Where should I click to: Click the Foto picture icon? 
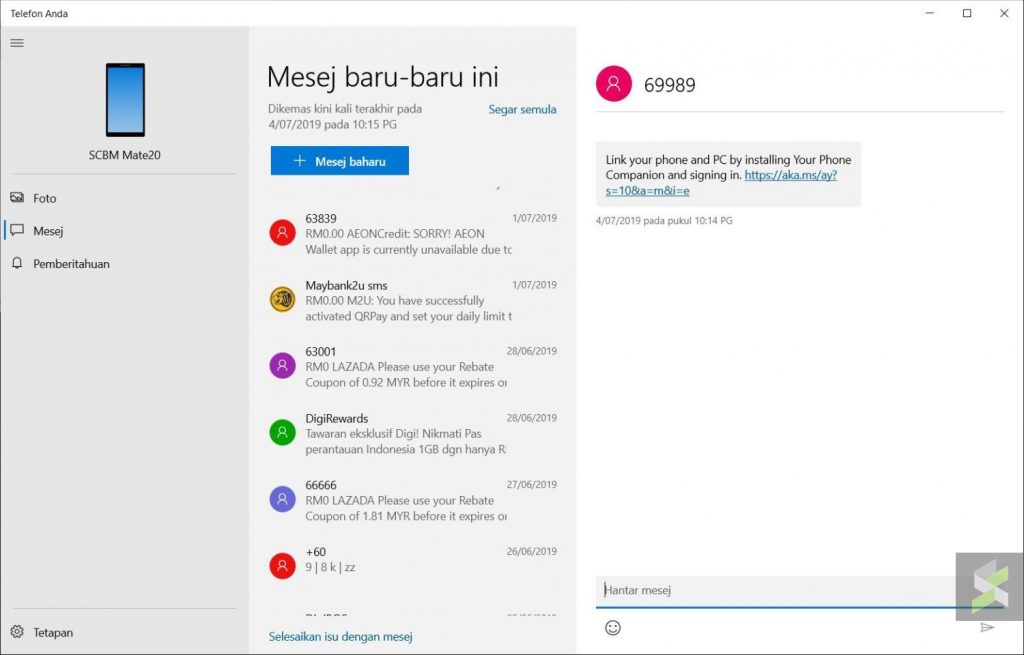(x=17, y=197)
